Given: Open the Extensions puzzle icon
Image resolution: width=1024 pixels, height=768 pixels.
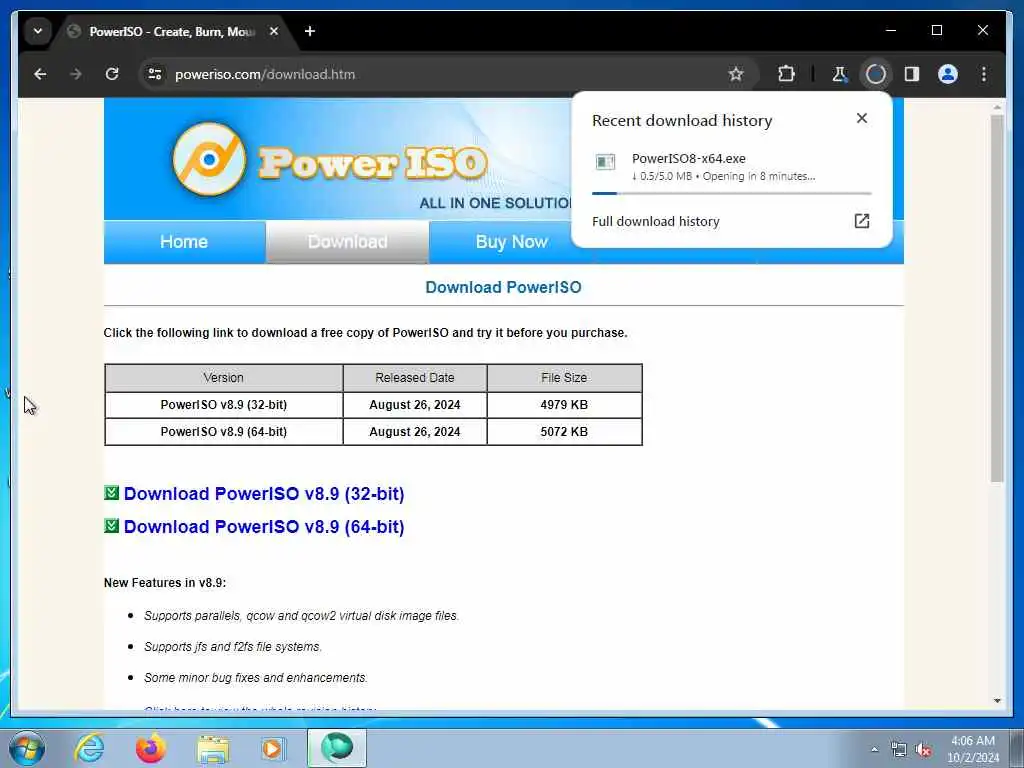Looking at the screenshot, I should pyautogui.click(x=786, y=74).
